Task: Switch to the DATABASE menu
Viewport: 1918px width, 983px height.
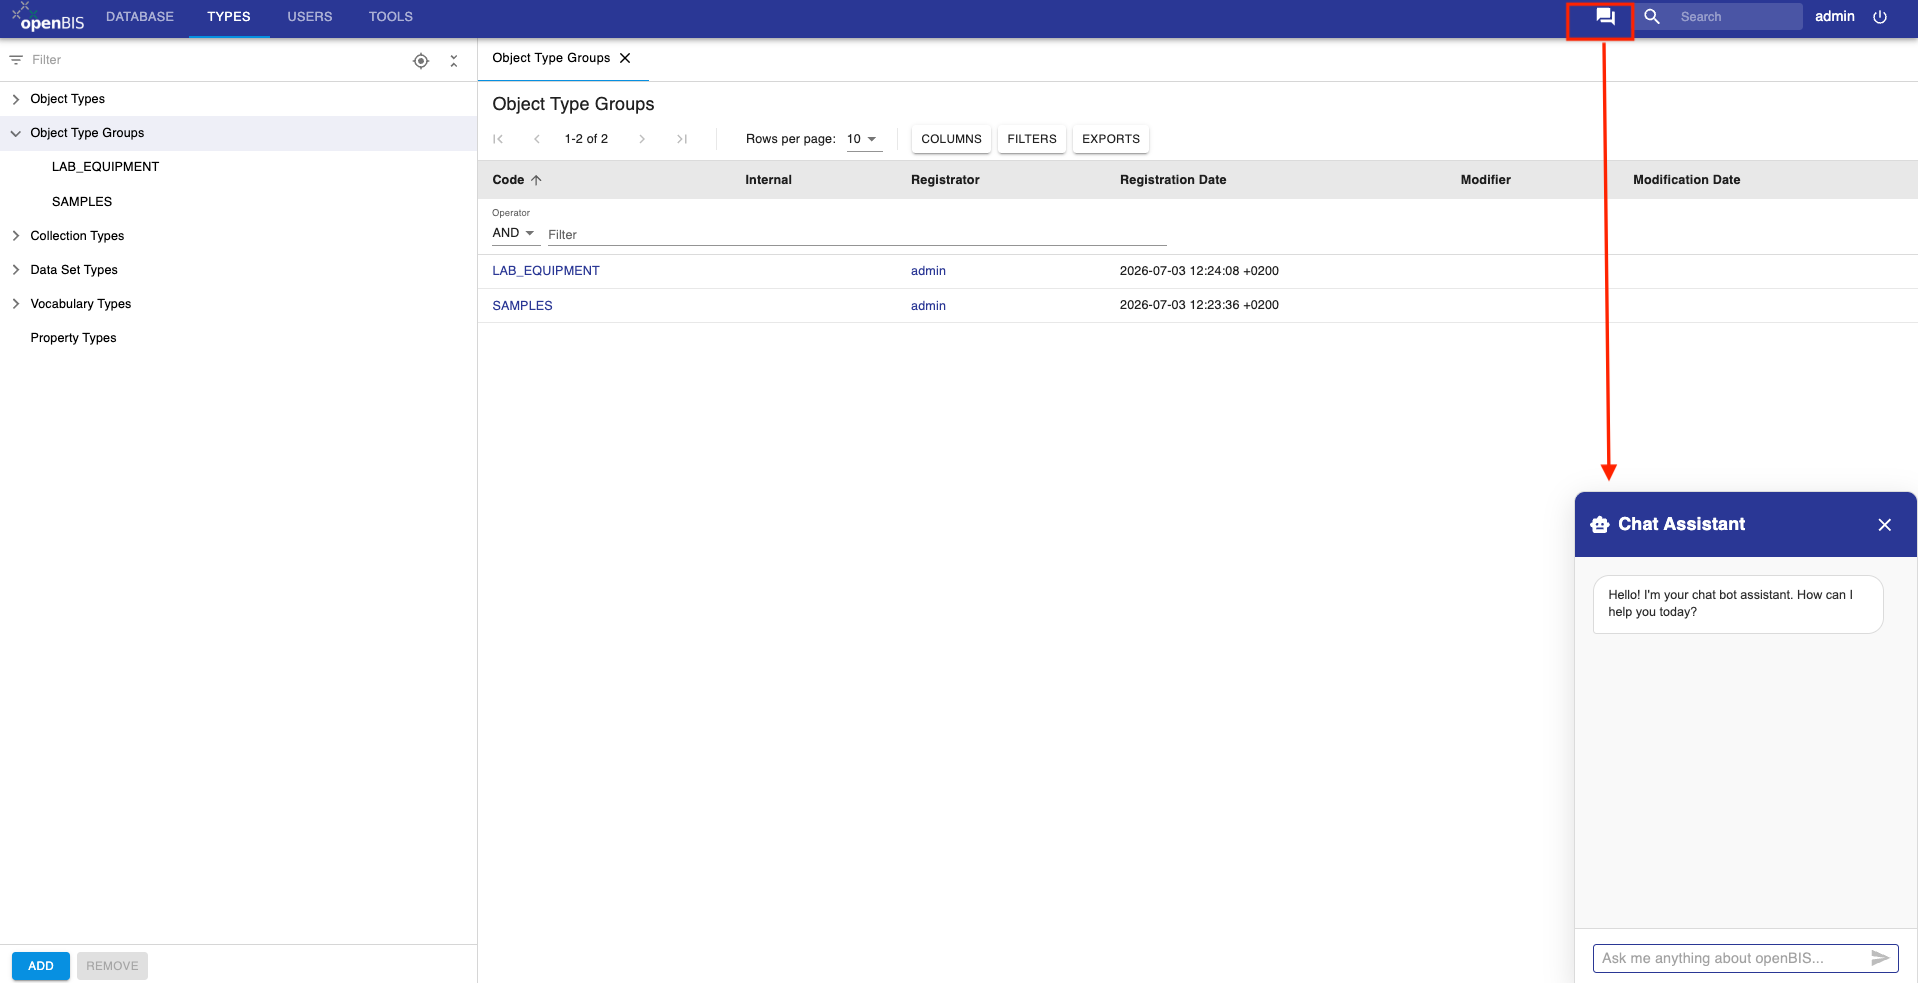Action: click(140, 17)
